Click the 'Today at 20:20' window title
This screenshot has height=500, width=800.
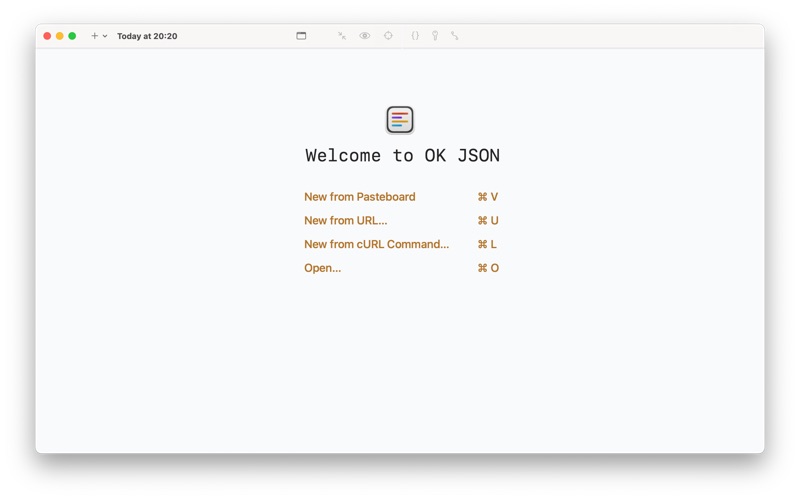pyautogui.click(x=147, y=36)
